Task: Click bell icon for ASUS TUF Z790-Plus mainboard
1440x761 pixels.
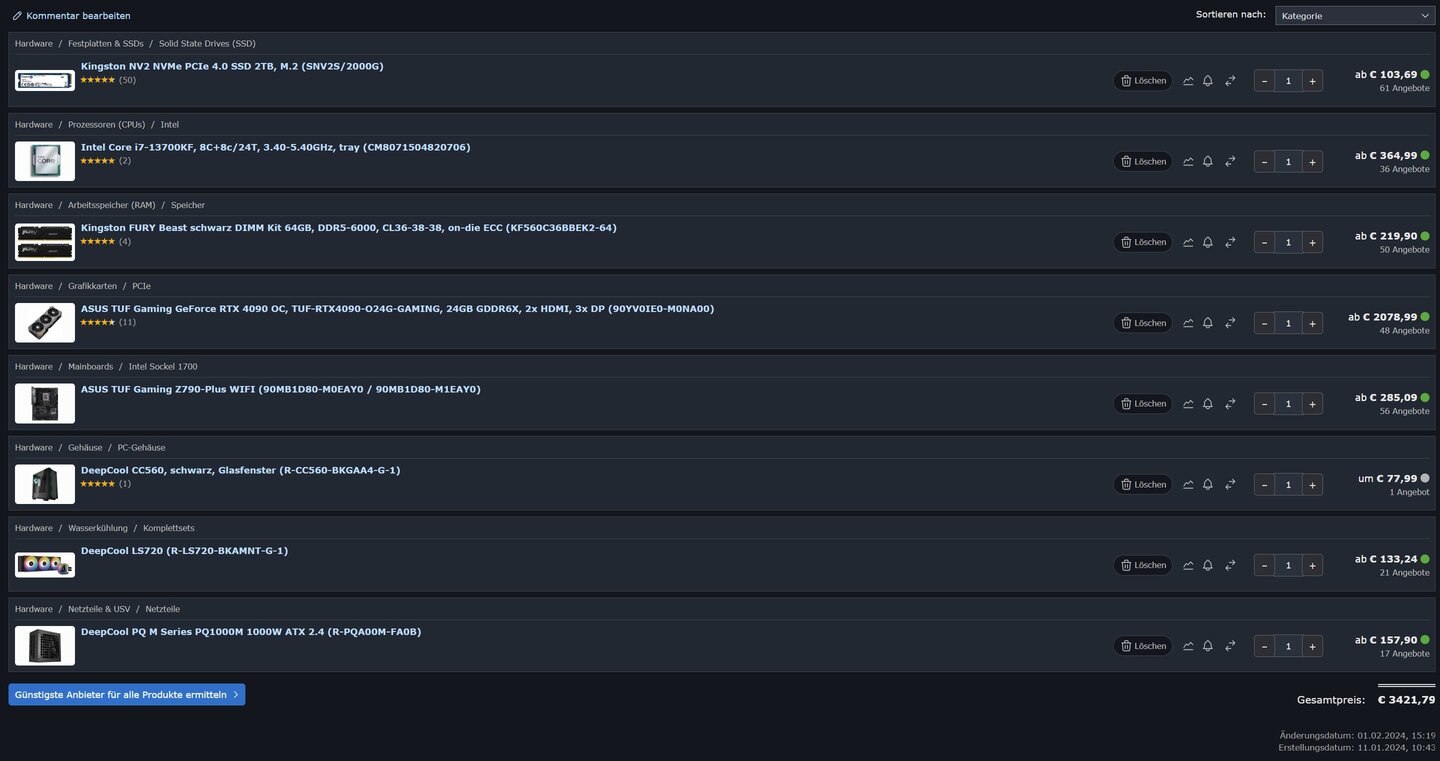Action: 1208,404
